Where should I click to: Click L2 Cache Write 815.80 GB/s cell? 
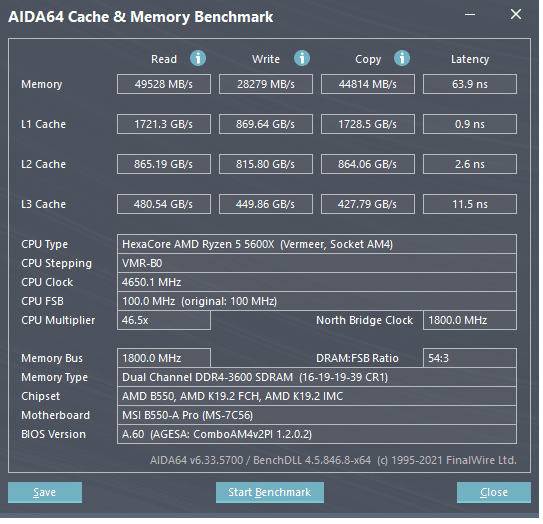[x=266, y=164]
